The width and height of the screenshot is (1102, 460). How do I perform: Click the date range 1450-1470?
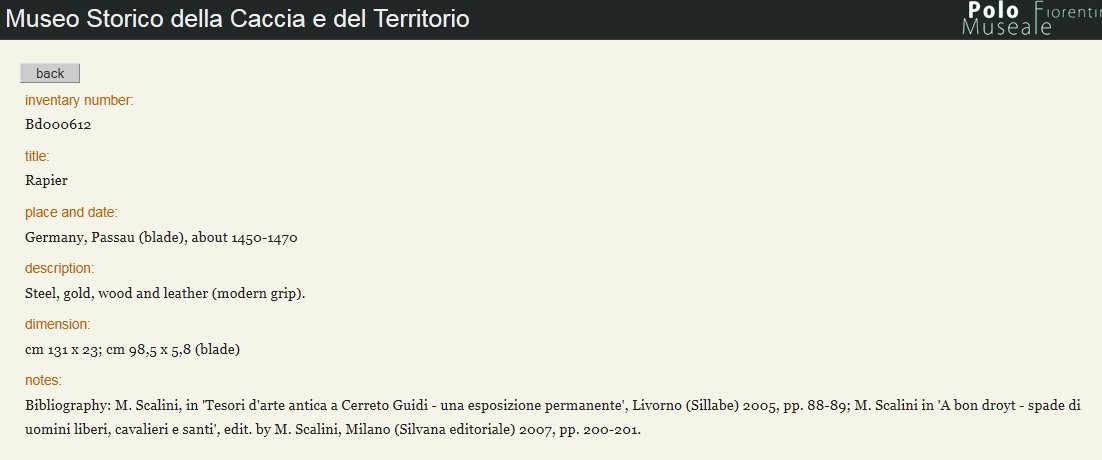coord(265,238)
